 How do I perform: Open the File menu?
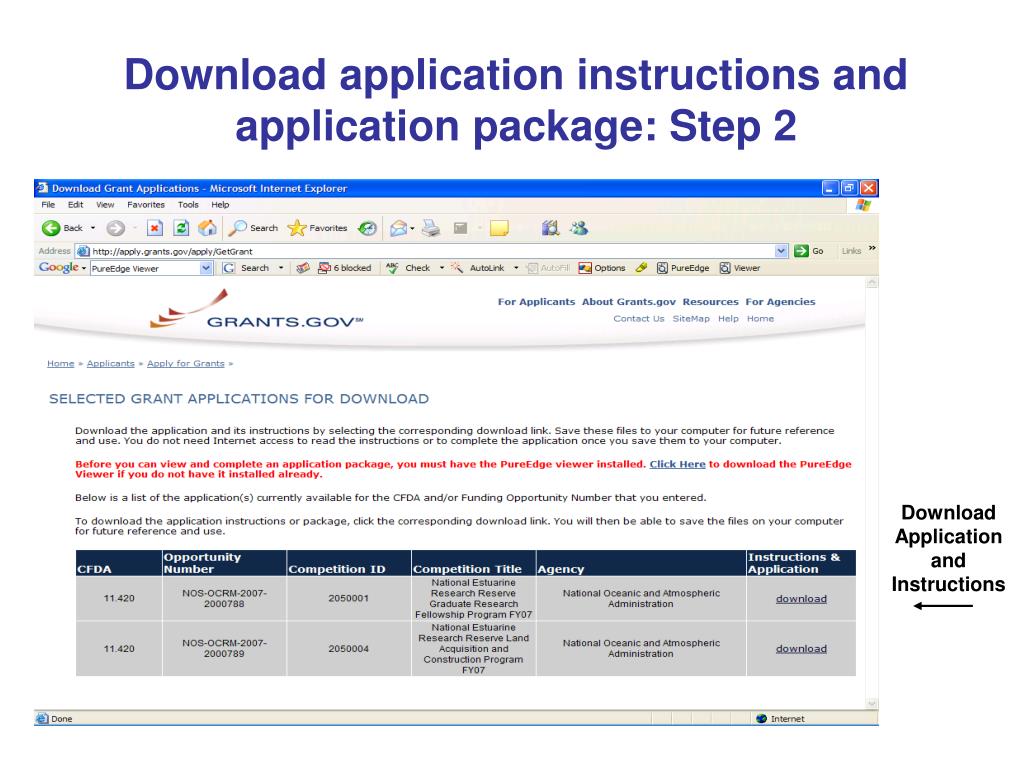[x=48, y=205]
